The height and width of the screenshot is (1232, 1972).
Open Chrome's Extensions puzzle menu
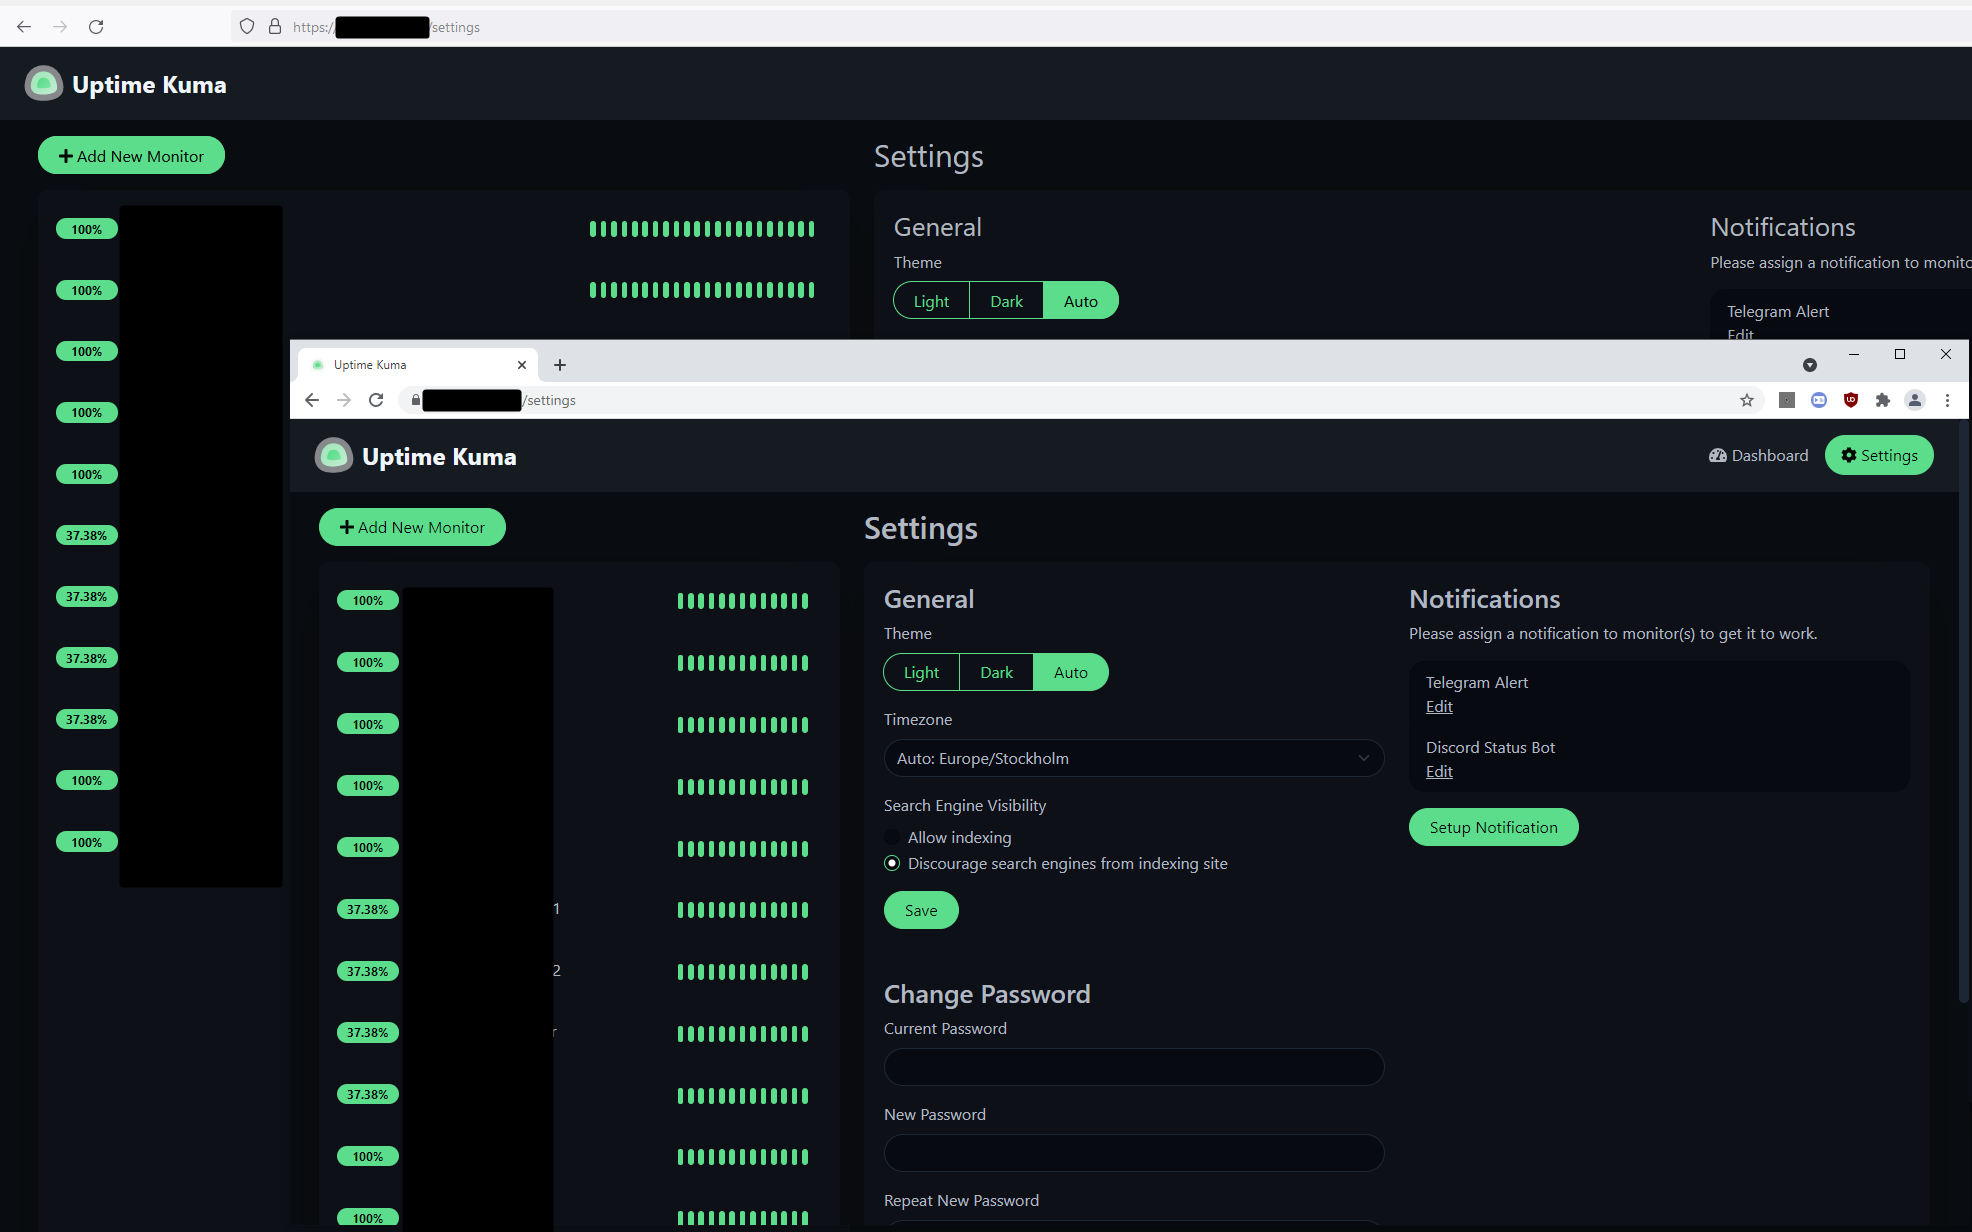point(1883,400)
